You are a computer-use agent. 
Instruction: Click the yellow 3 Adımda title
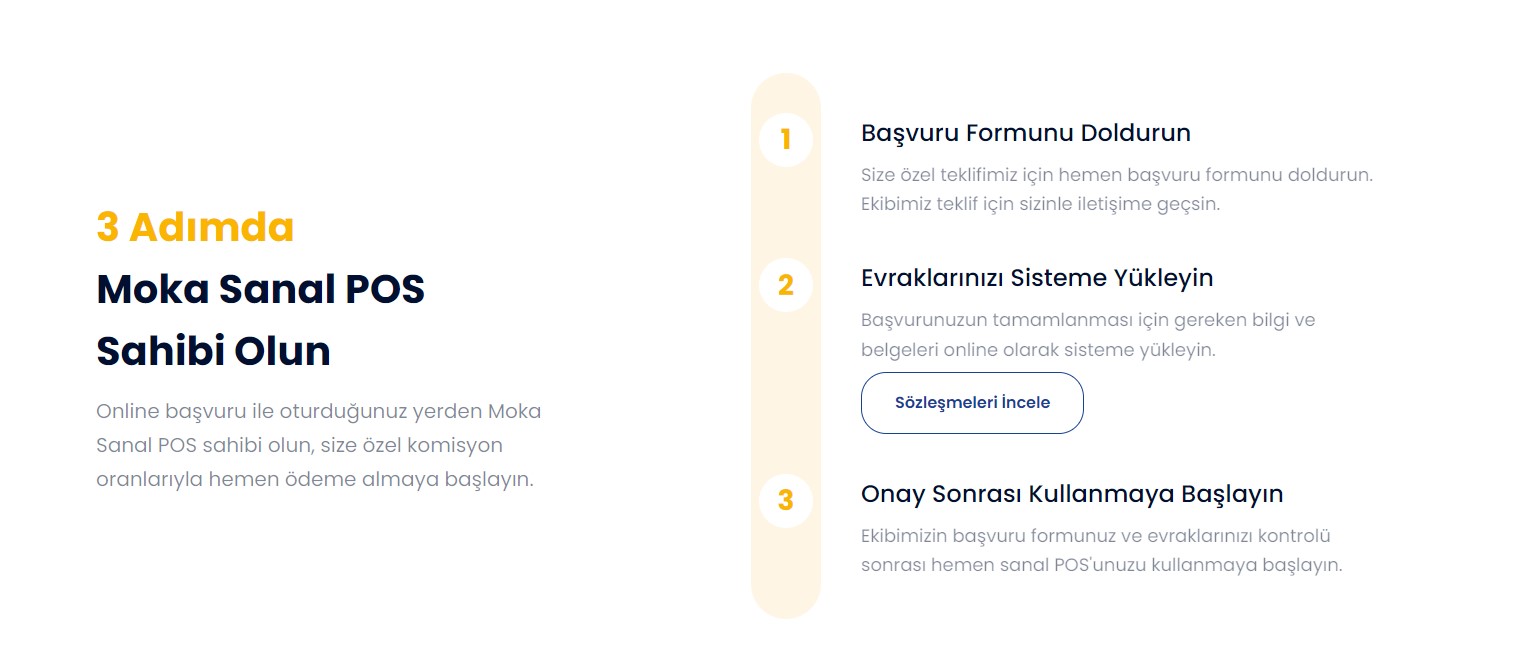[x=195, y=228]
